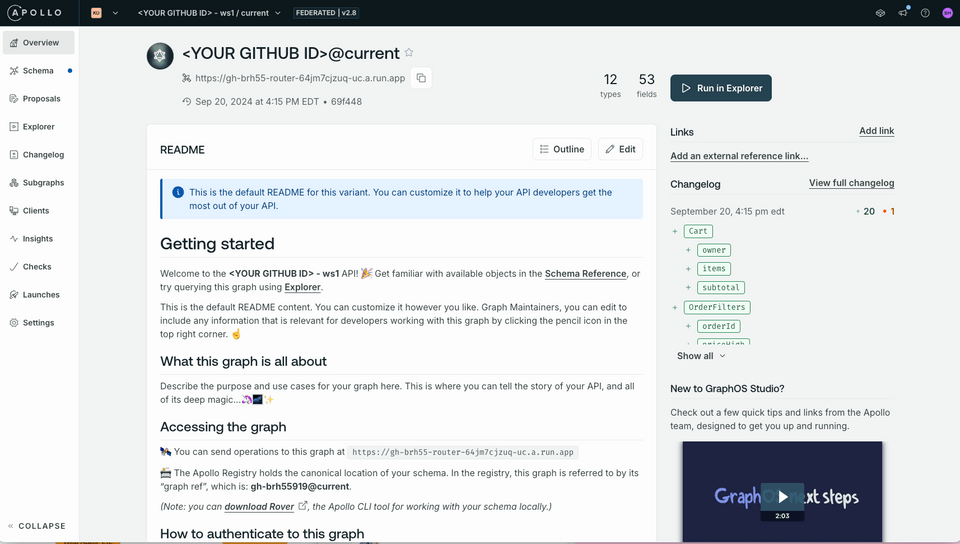Click the Apollo logo
Screen dimensions: 960x544
point(34,12)
